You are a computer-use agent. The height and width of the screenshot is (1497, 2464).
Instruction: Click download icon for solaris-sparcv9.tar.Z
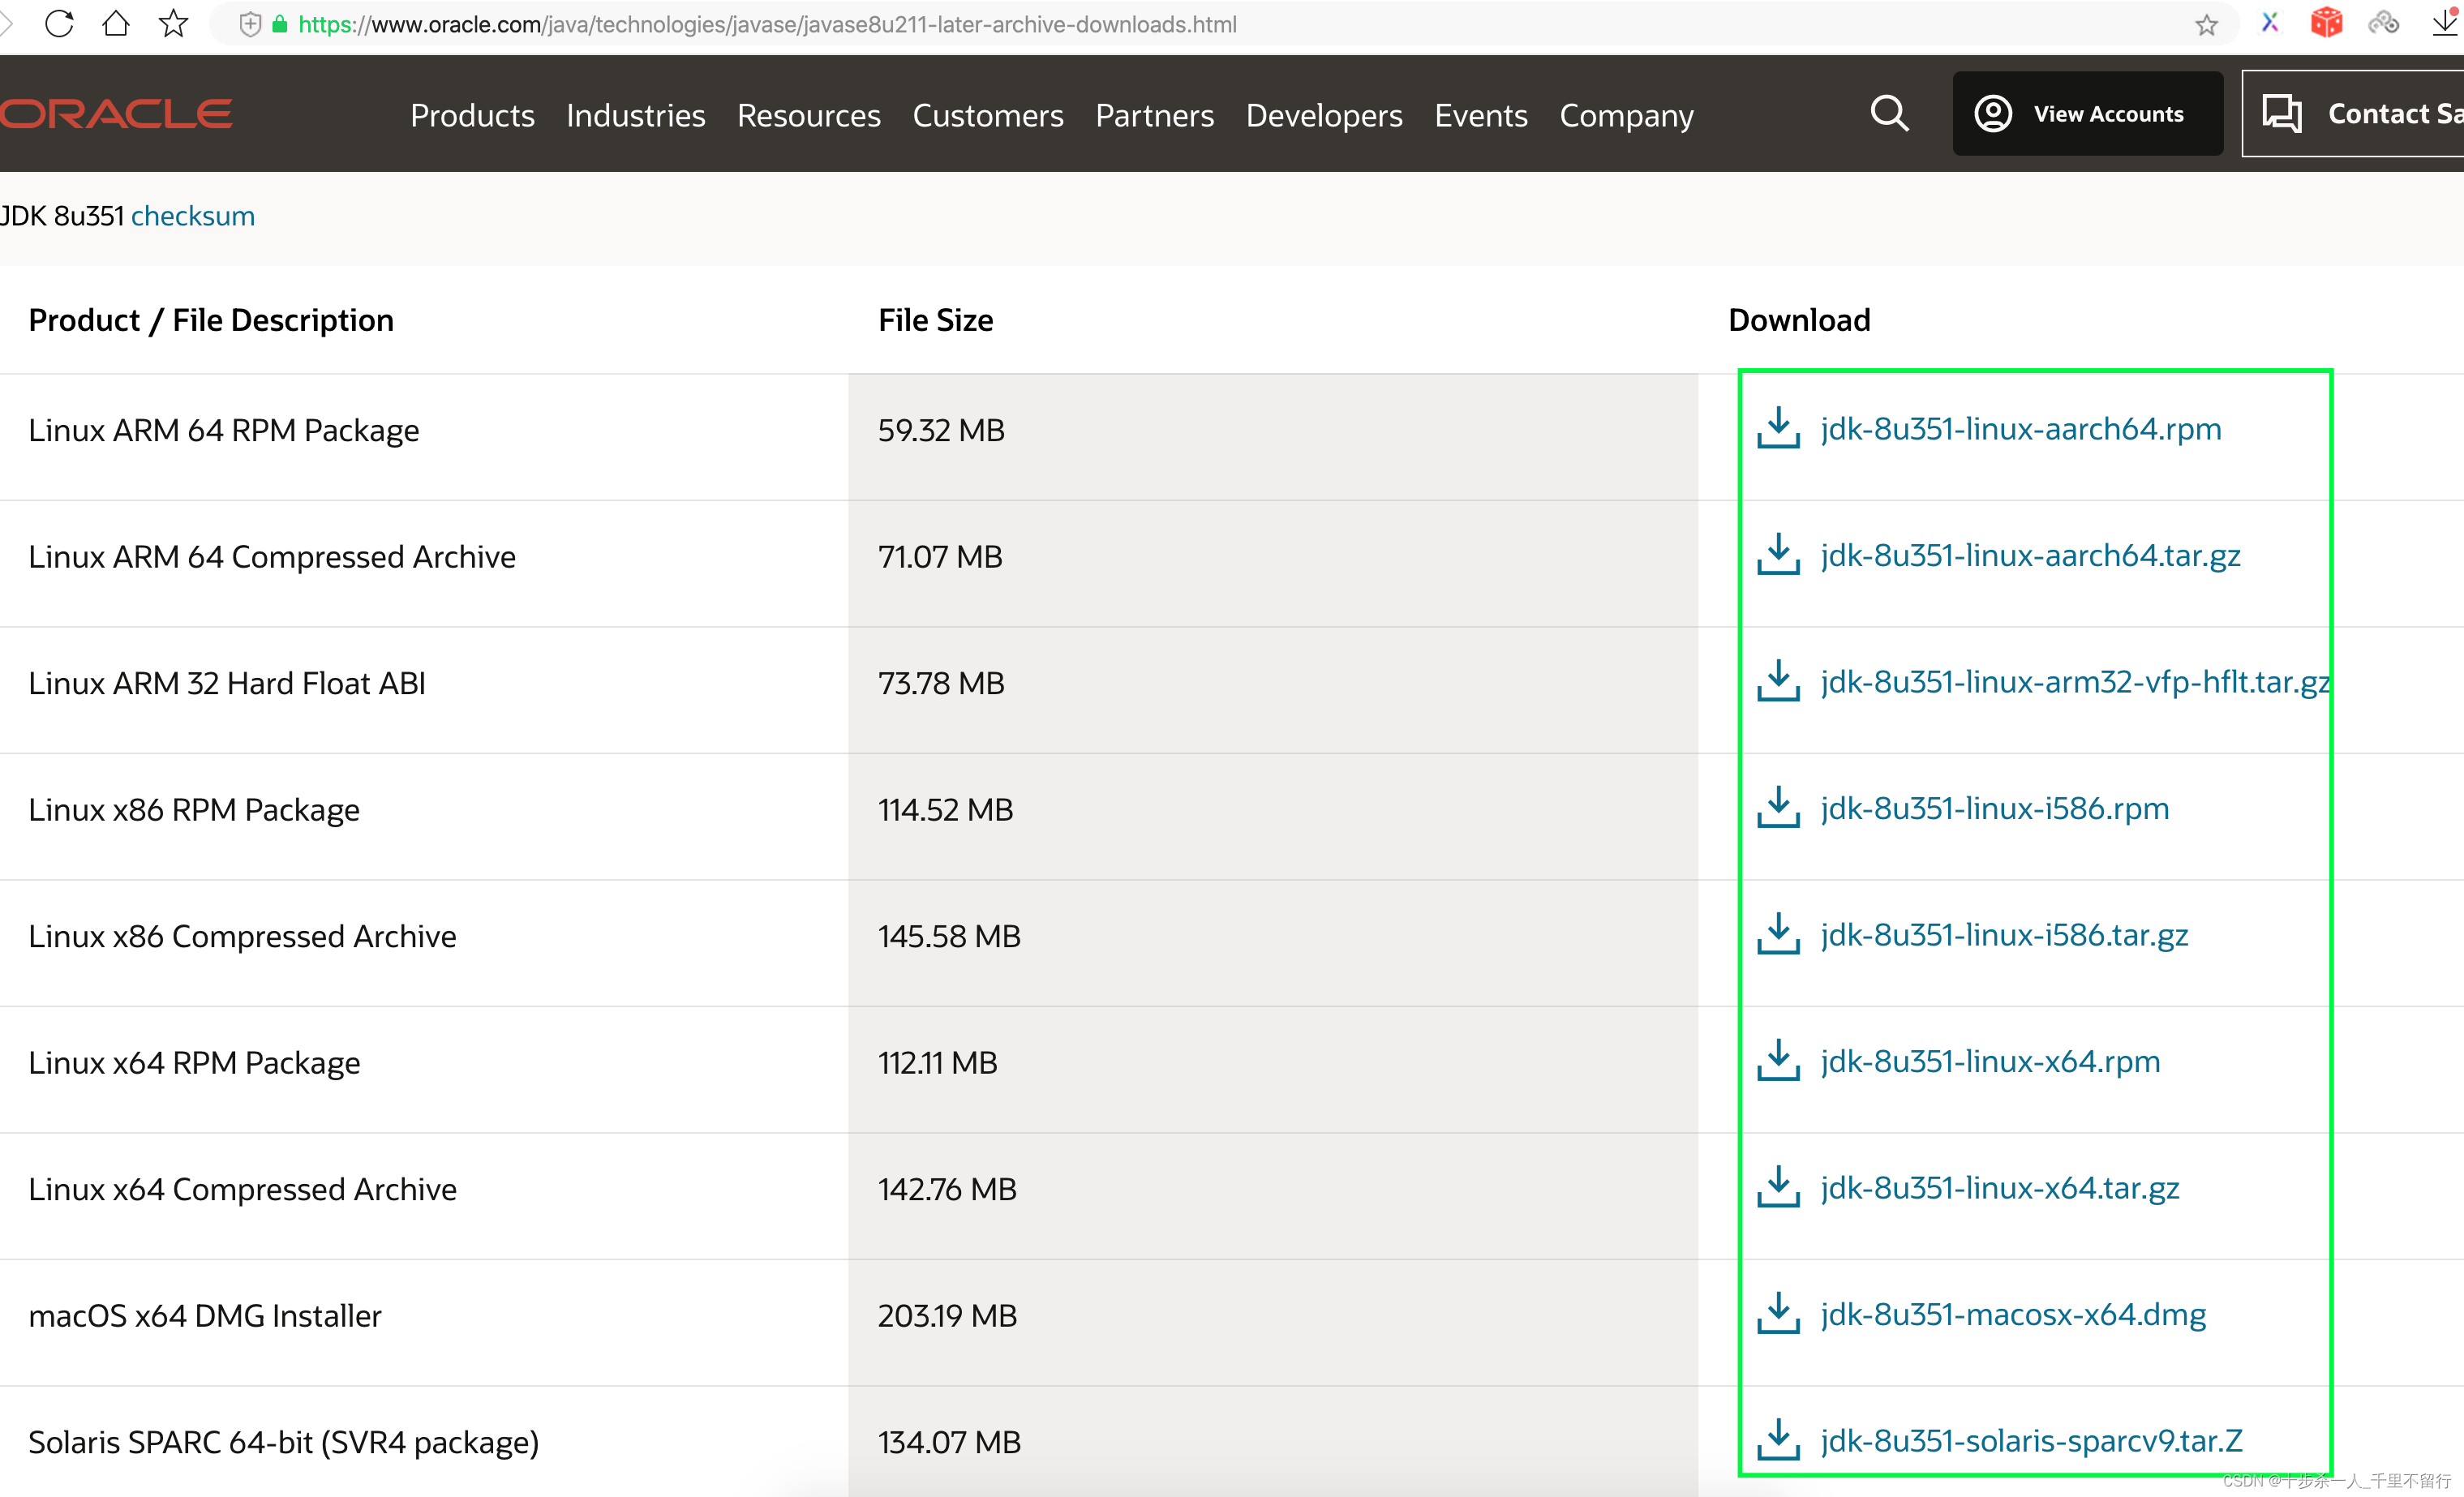[x=1778, y=1440]
